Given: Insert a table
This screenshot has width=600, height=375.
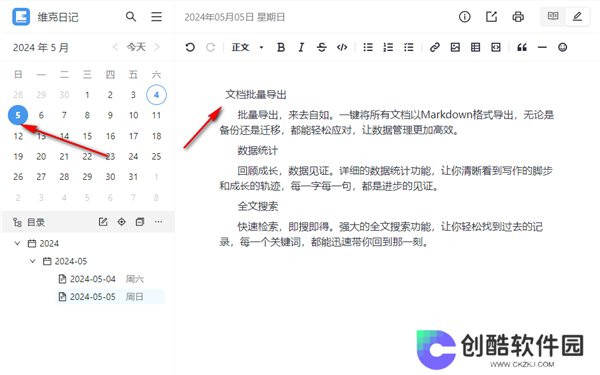Looking at the screenshot, I should pyautogui.click(x=475, y=47).
